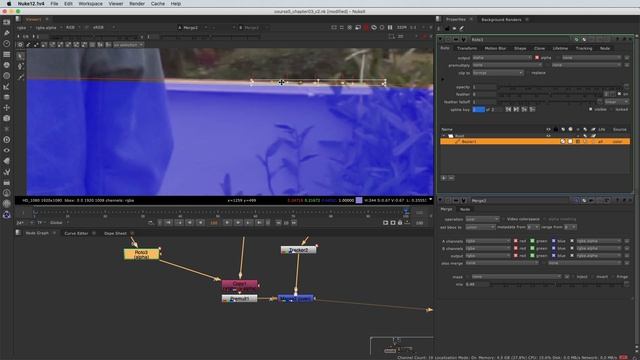Select the arrow select tool in viewer toolbar
The image size is (640, 360).
[20, 56]
